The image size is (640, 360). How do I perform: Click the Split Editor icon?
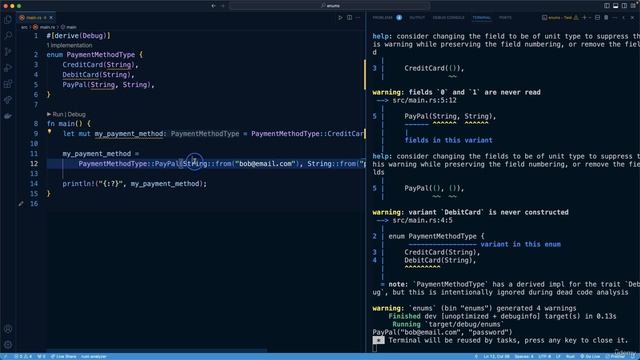[349, 18]
